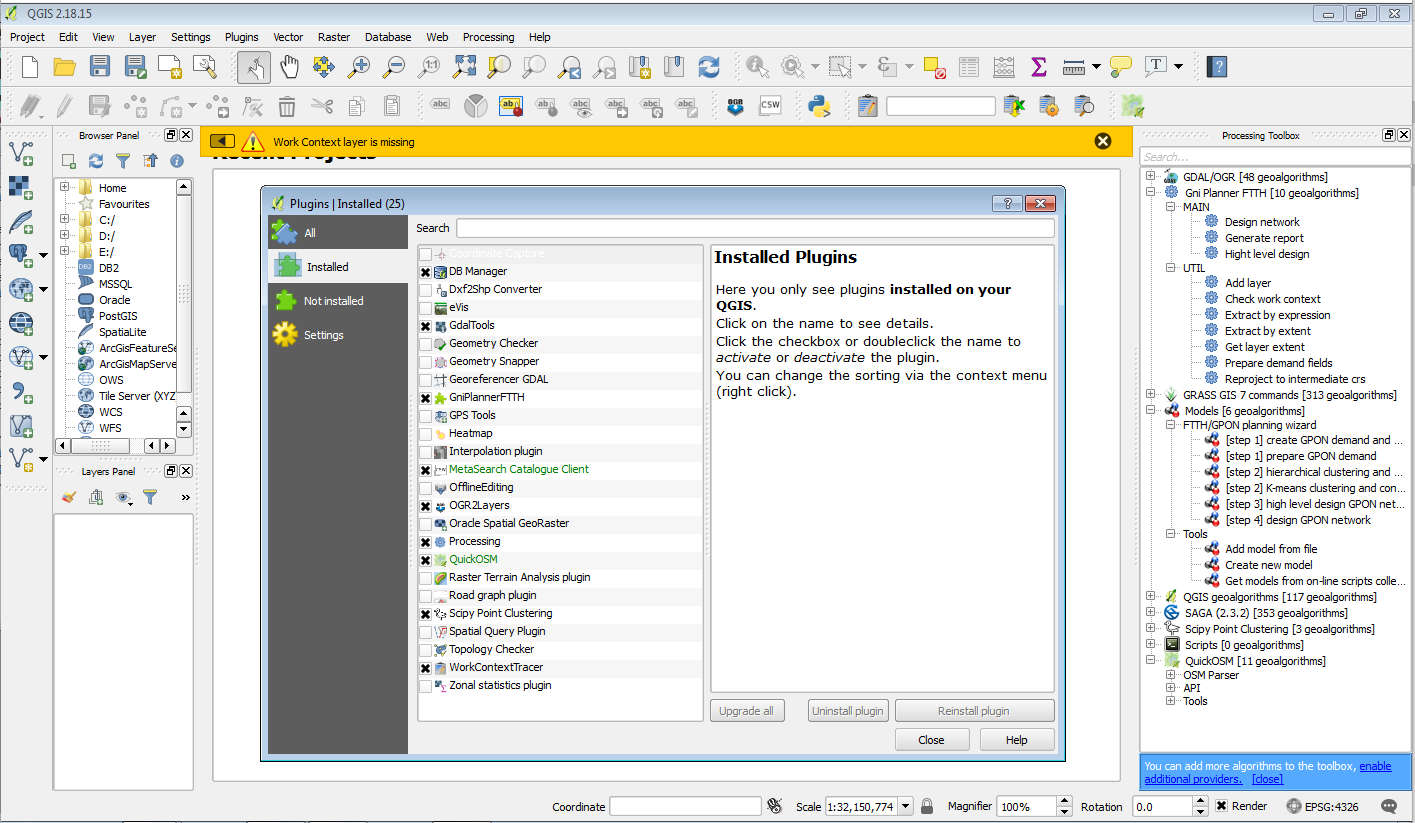
Task: Switch to plugin Settings tab
Action: [x=338, y=335]
